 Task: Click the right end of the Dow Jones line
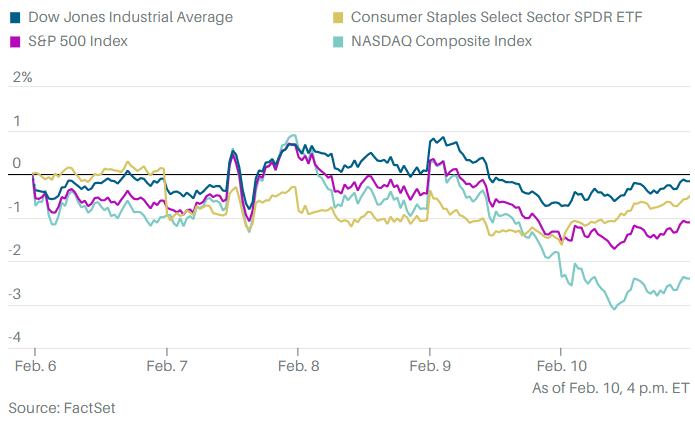(x=688, y=182)
